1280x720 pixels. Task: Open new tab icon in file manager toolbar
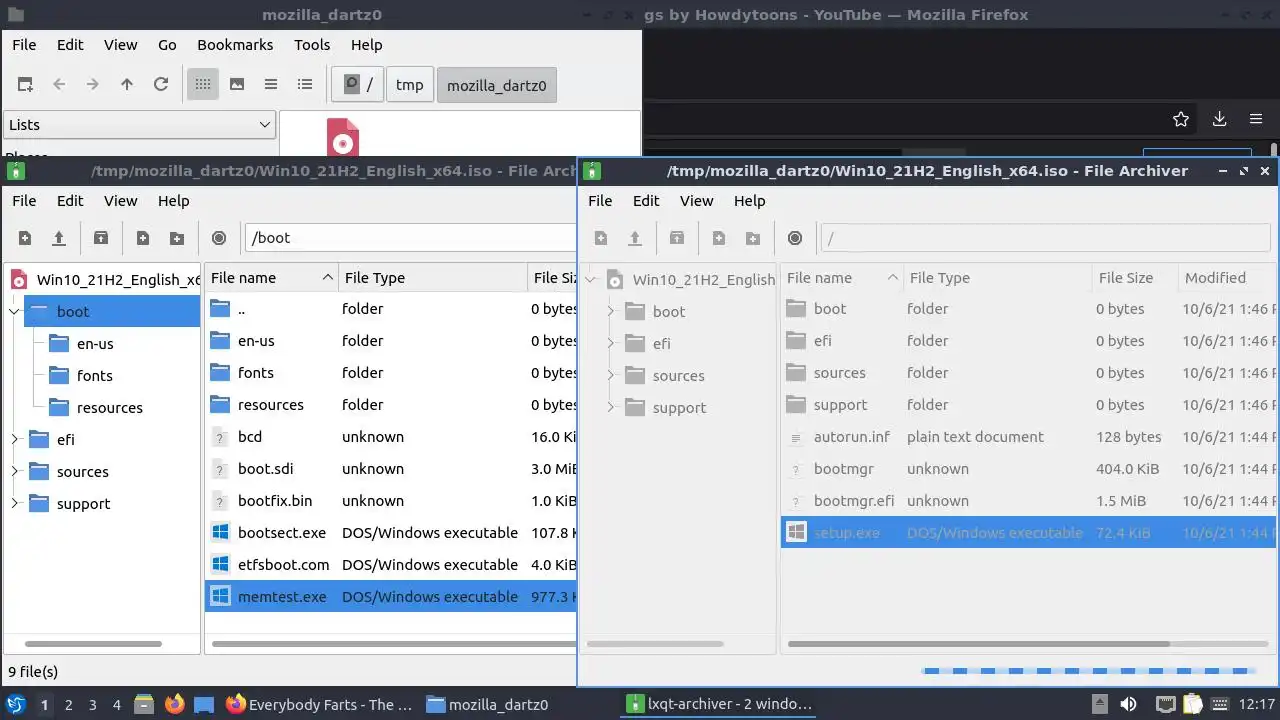coord(25,84)
